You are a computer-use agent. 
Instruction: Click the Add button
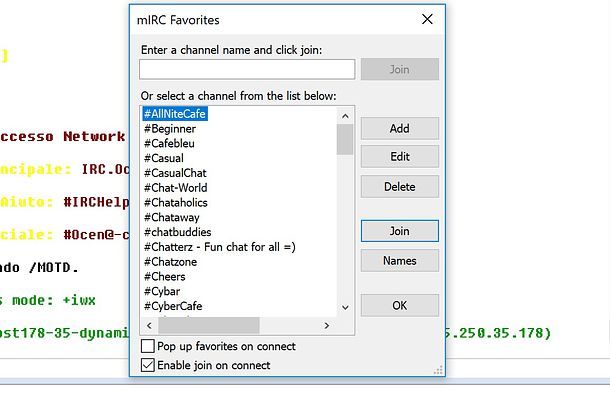400,128
